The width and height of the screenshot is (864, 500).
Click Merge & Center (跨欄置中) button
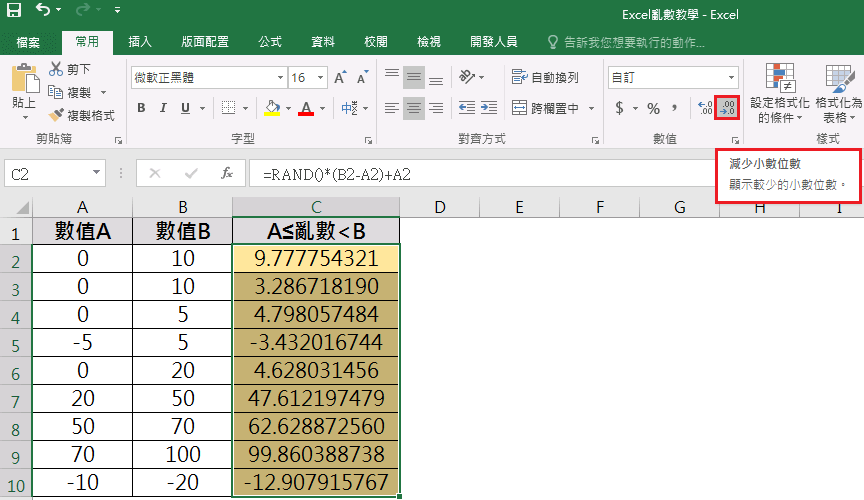[547, 108]
